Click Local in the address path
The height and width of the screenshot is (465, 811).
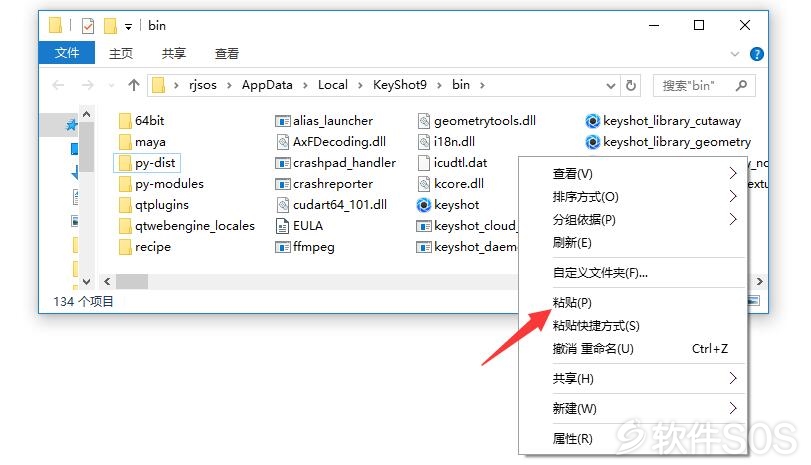[333, 85]
